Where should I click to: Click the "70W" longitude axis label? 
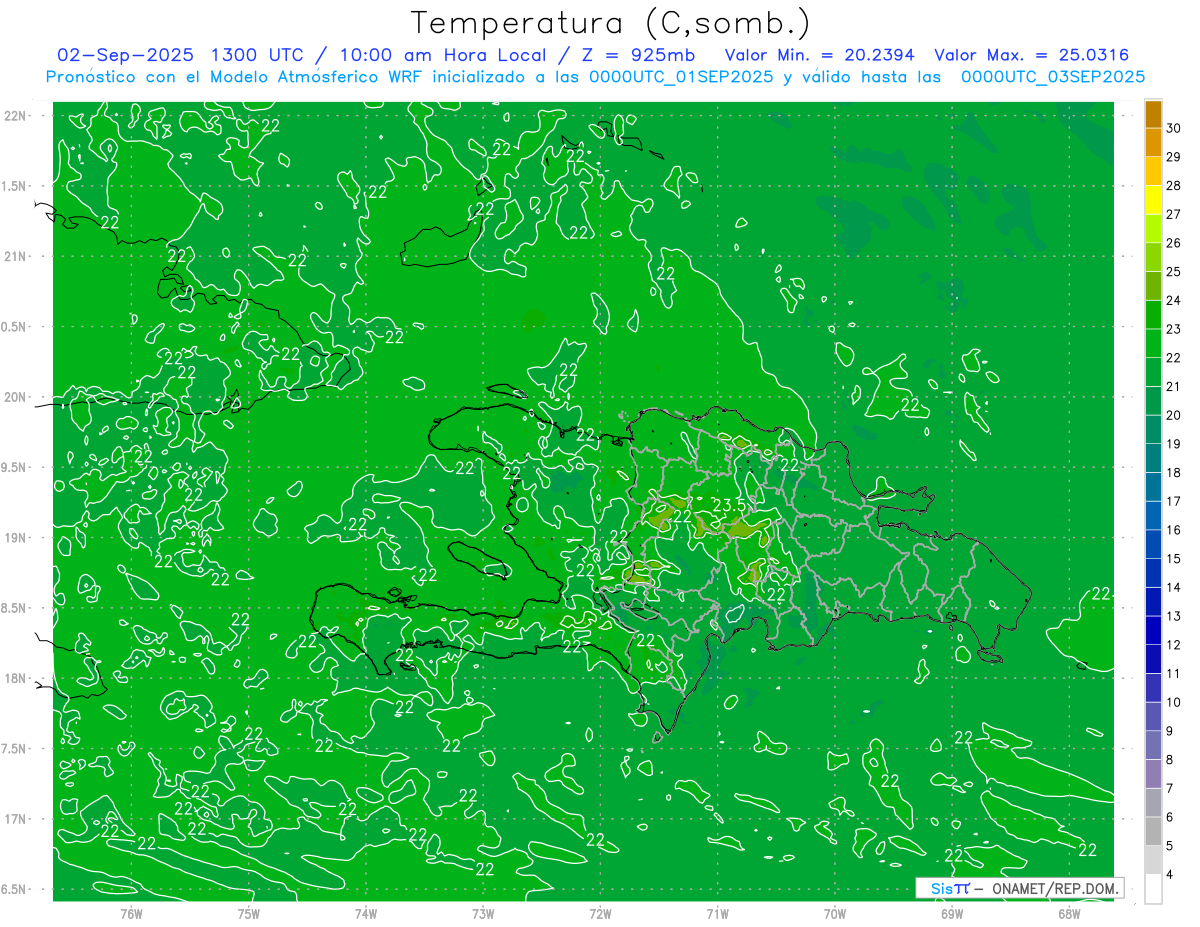pos(834,913)
